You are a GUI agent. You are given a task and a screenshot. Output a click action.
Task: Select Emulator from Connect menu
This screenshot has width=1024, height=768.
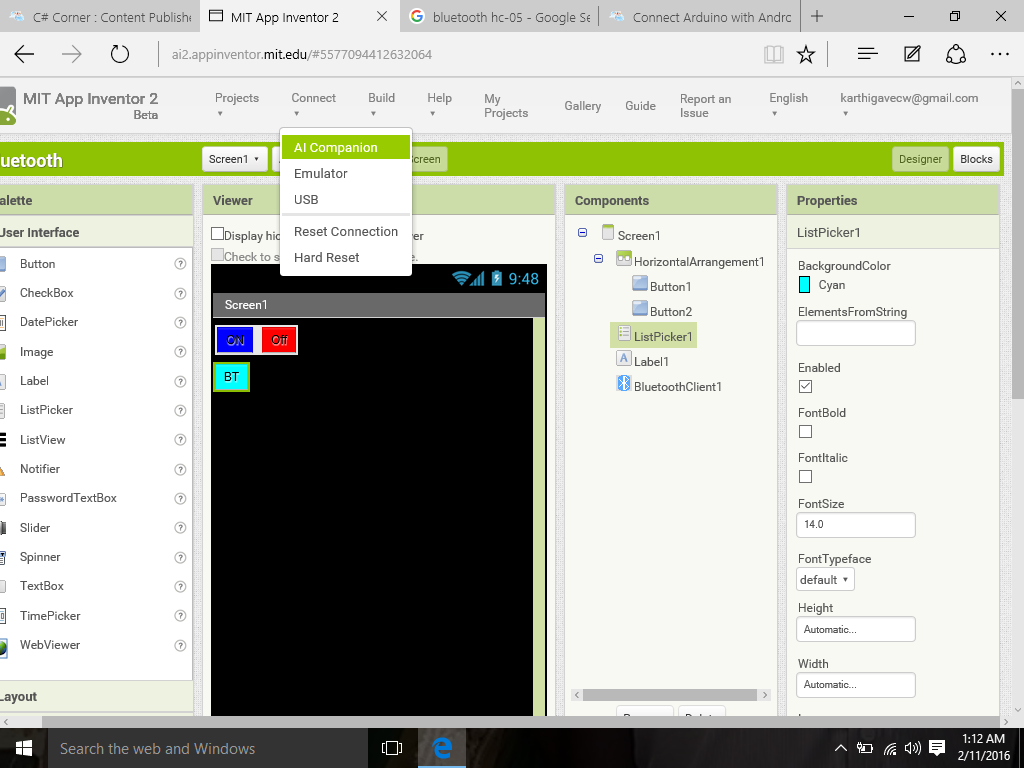click(x=345, y=174)
